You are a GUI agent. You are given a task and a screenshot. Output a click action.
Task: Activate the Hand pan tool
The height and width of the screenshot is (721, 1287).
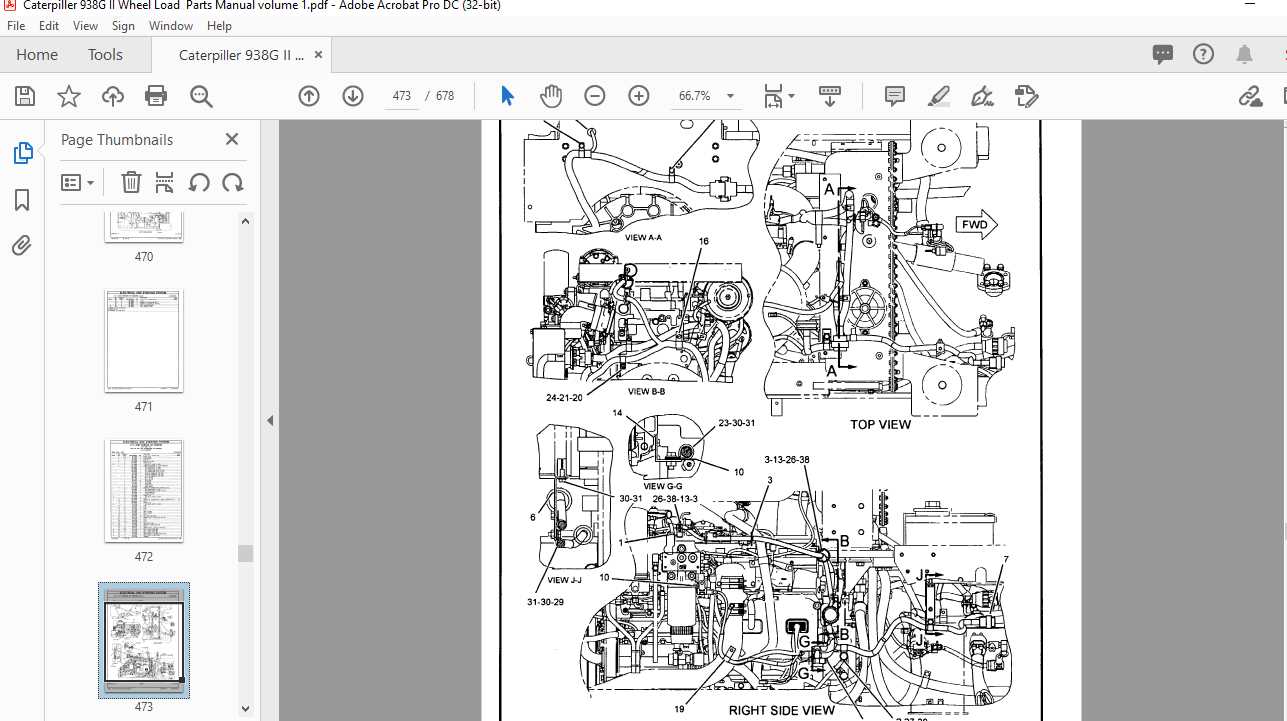pyautogui.click(x=551, y=96)
